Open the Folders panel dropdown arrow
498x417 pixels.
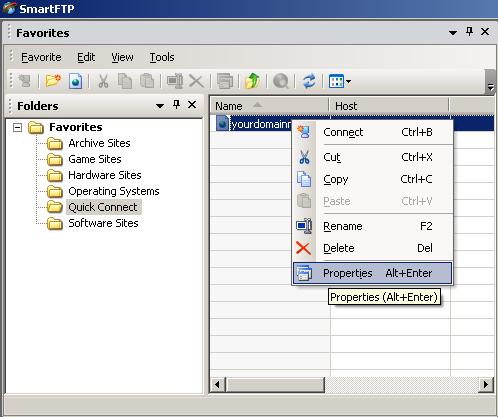pos(160,106)
